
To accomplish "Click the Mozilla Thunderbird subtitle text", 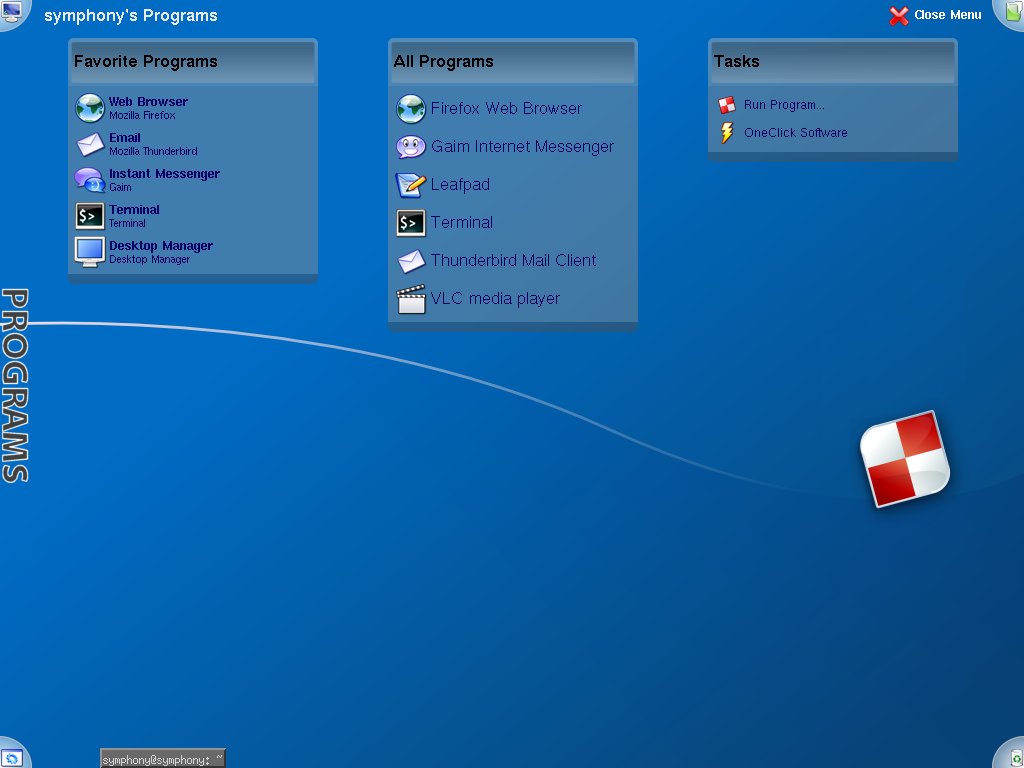I will 153,152.
